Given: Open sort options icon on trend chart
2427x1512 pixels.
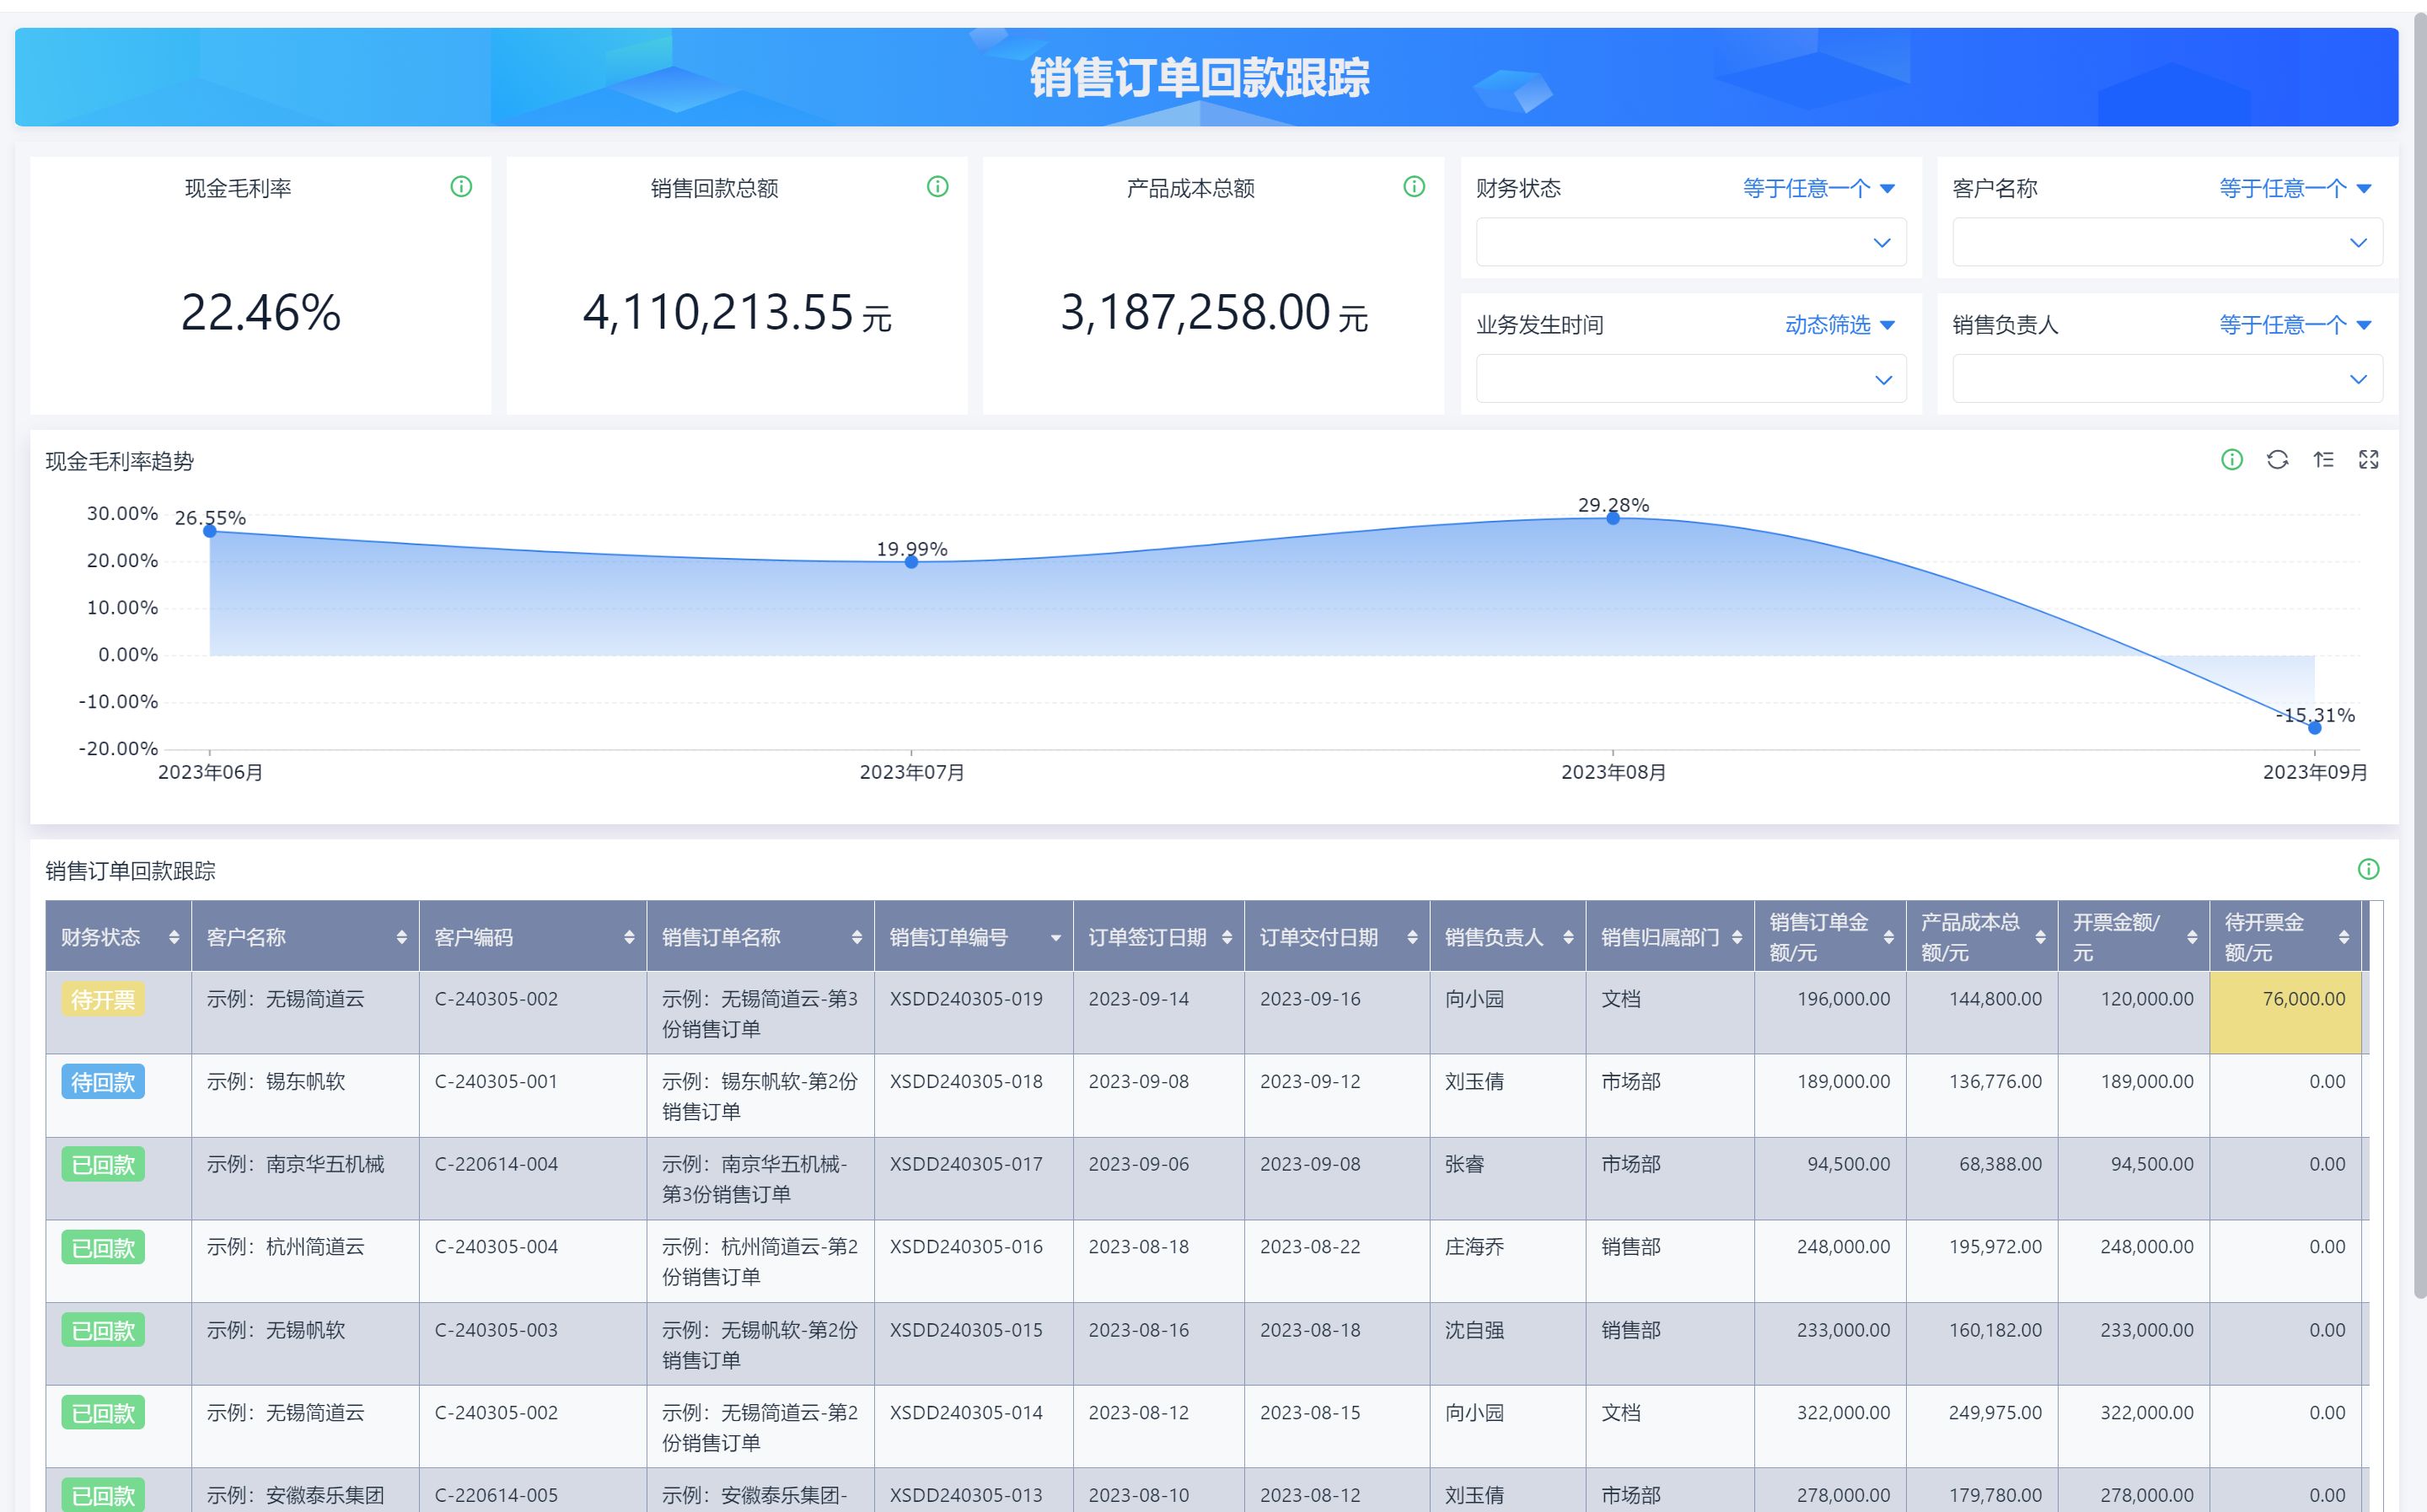Looking at the screenshot, I should pos(2323,460).
